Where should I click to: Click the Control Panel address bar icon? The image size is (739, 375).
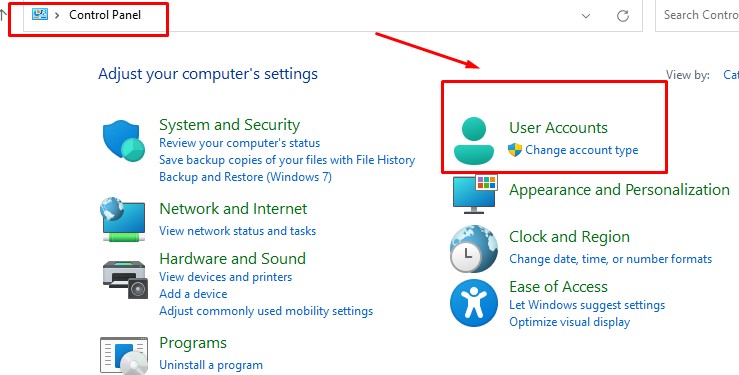point(40,15)
